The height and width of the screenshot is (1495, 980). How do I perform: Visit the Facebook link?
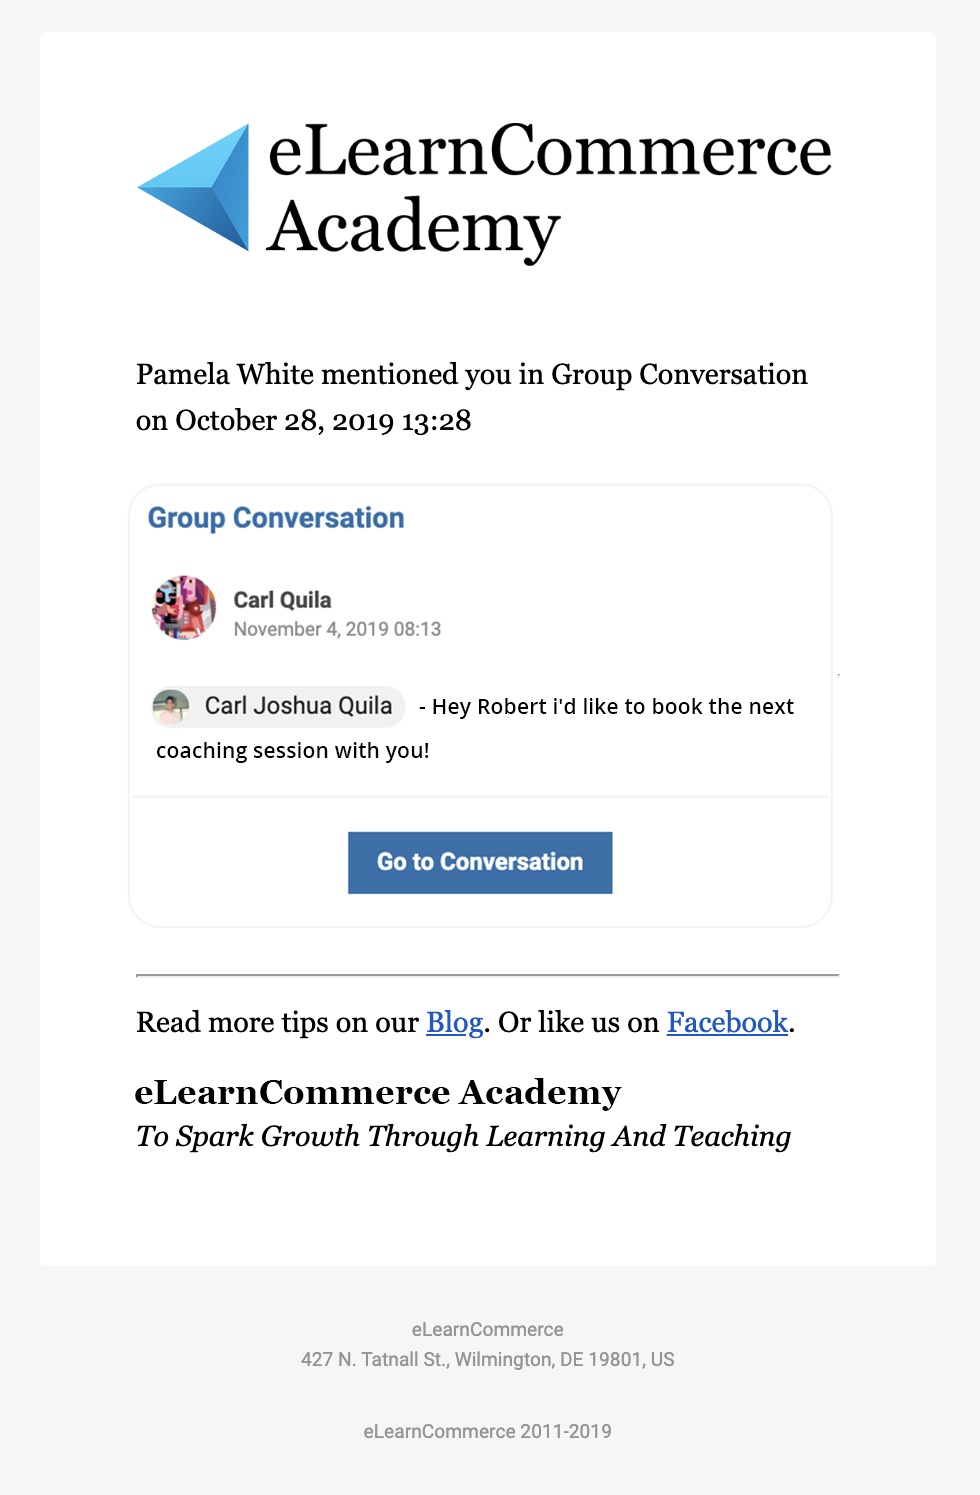click(x=727, y=1022)
